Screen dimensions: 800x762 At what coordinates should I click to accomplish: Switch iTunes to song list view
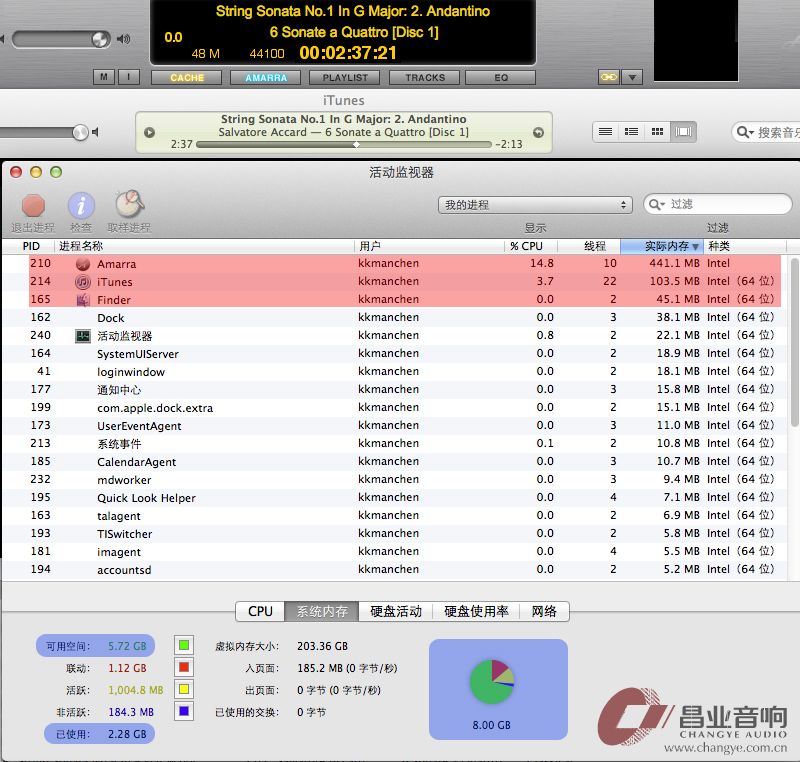click(x=606, y=132)
